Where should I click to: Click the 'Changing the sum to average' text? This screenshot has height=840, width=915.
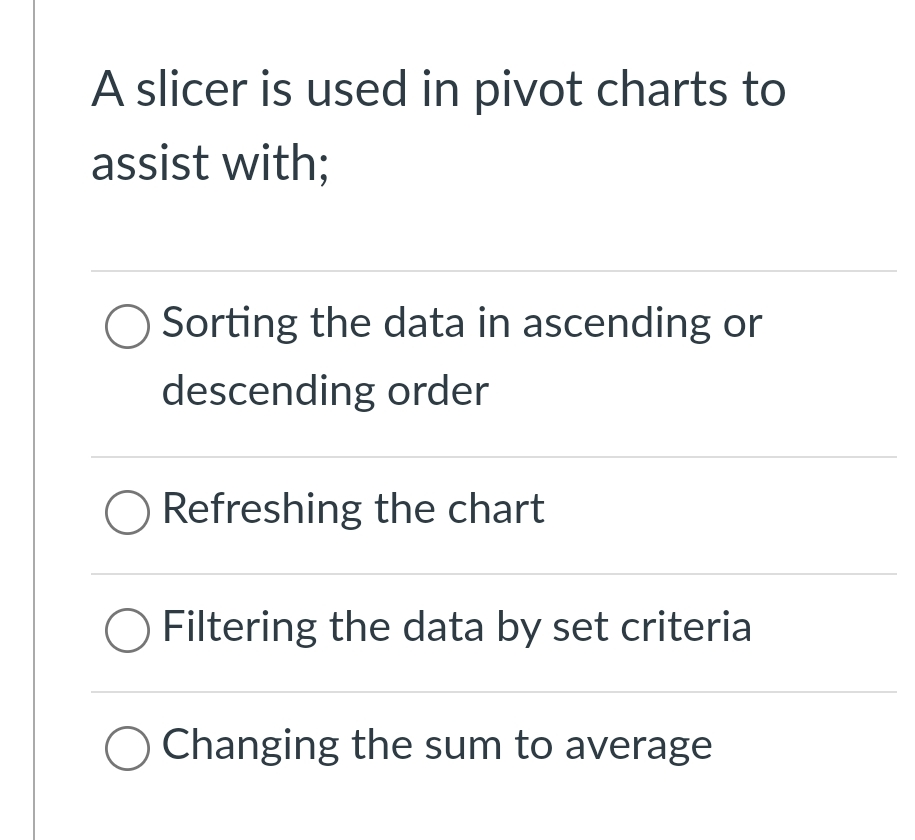(436, 746)
